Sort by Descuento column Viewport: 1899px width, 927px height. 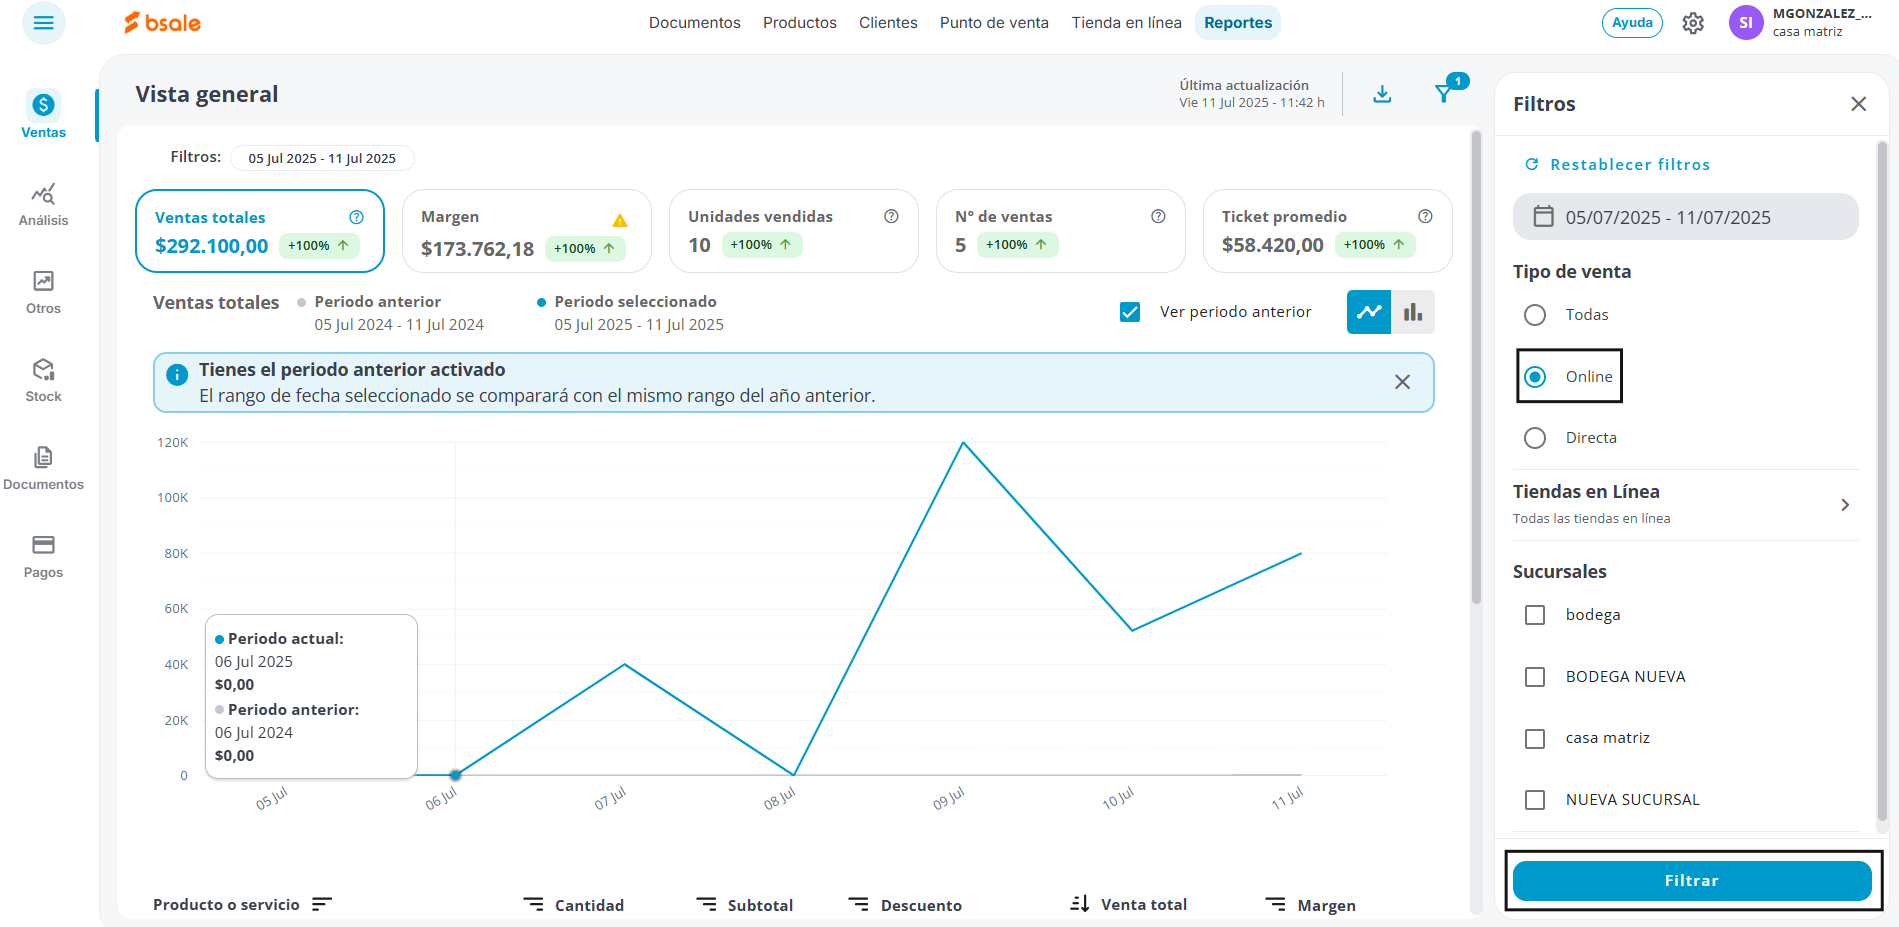858,904
